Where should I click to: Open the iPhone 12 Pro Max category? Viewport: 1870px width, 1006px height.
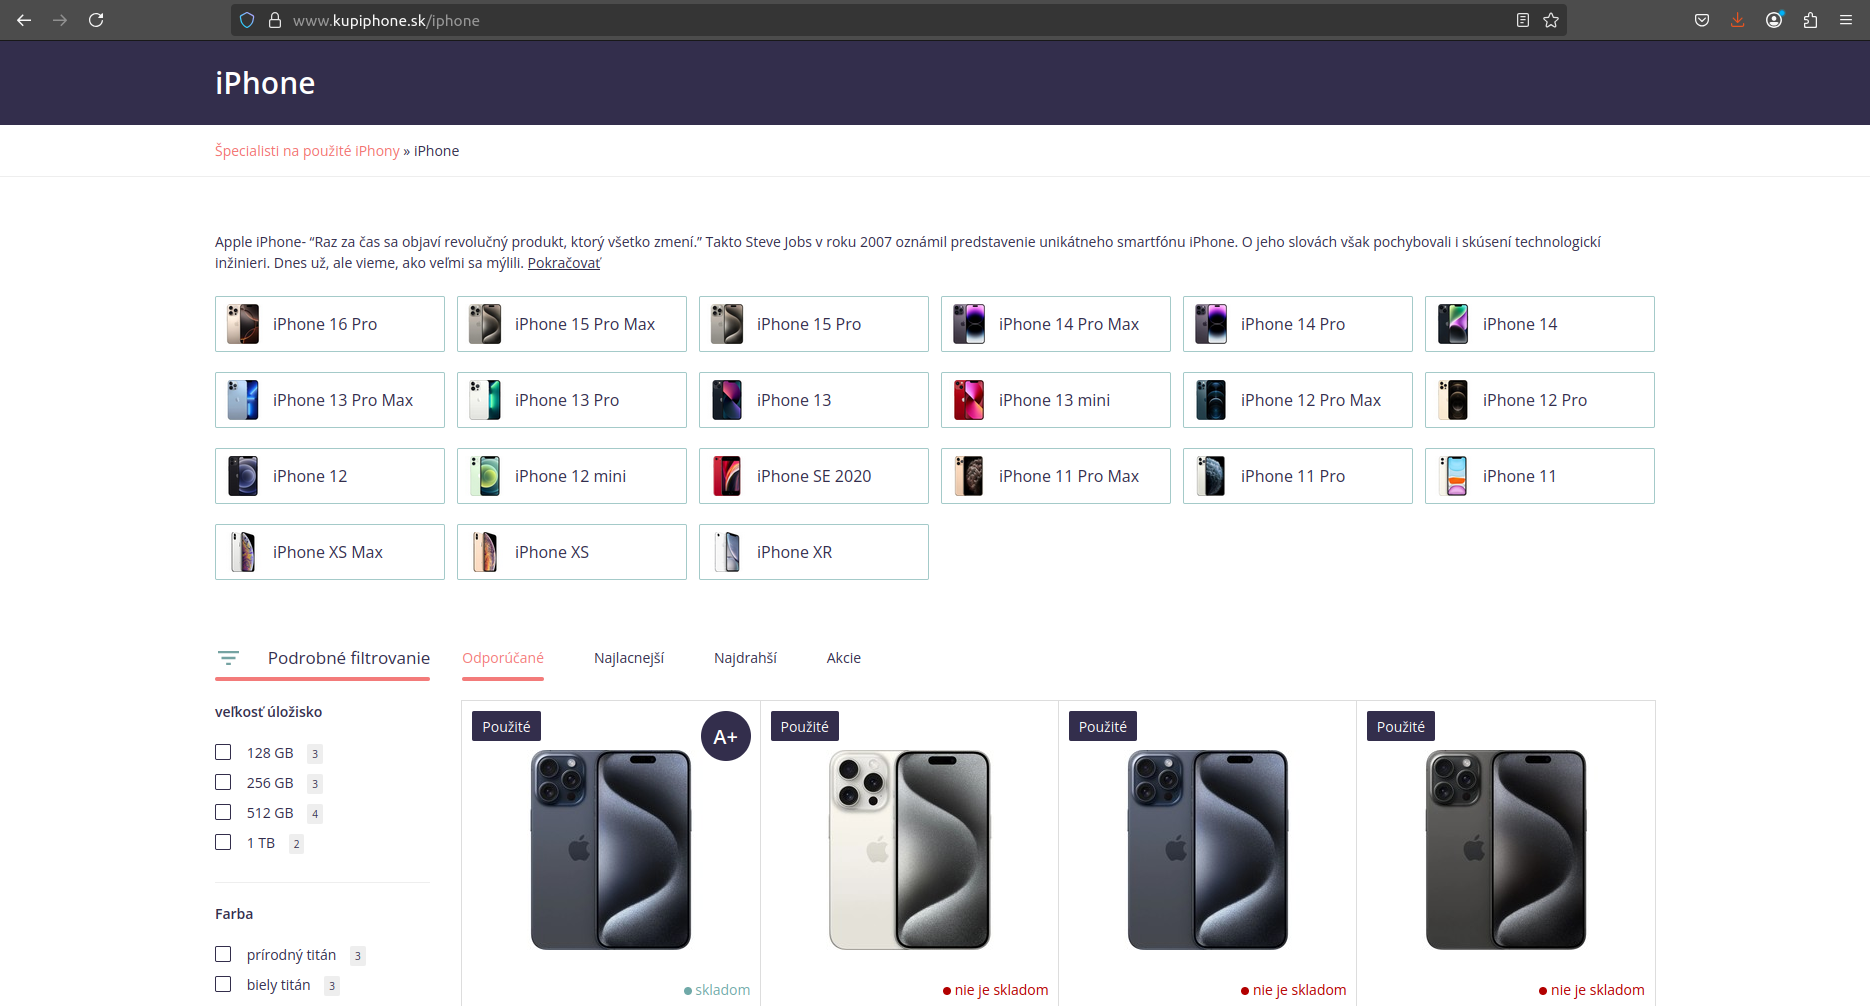[x=1298, y=400]
